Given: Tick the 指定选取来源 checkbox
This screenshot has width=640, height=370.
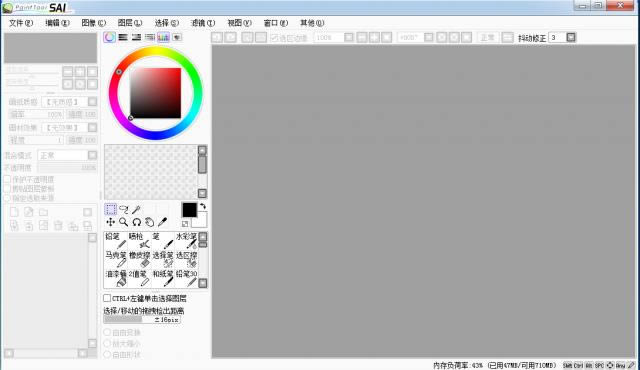Looking at the screenshot, I should point(7,198).
